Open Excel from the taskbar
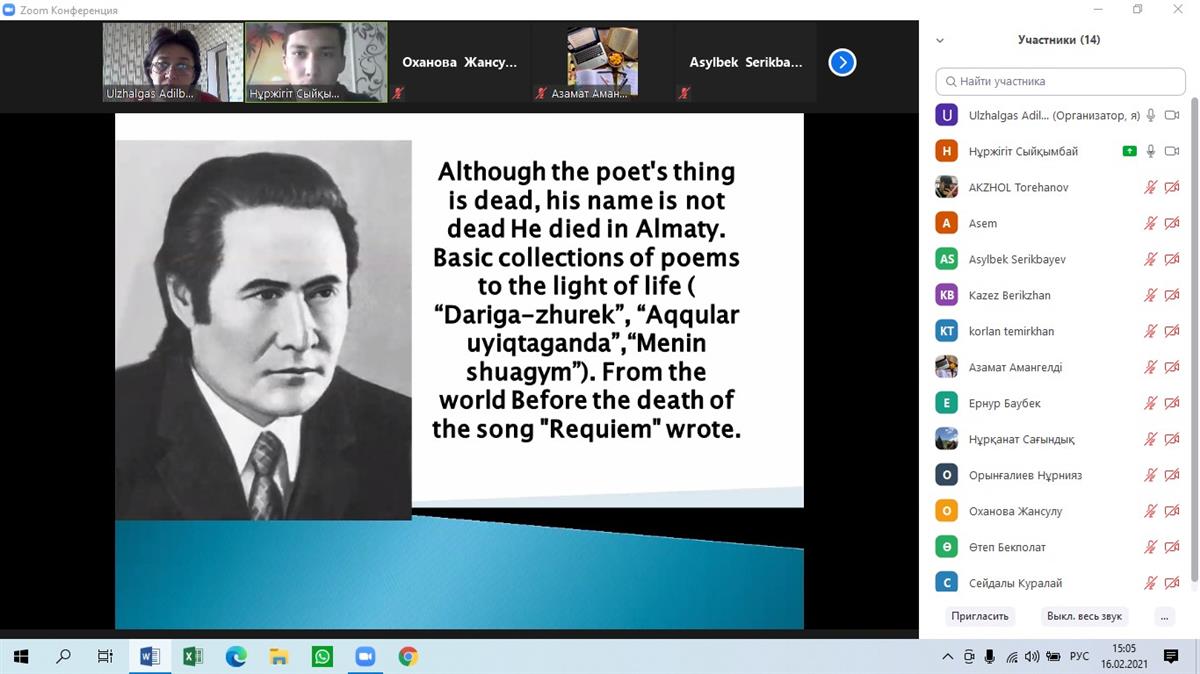Viewport: 1200px width, 674px height. pos(193,657)
